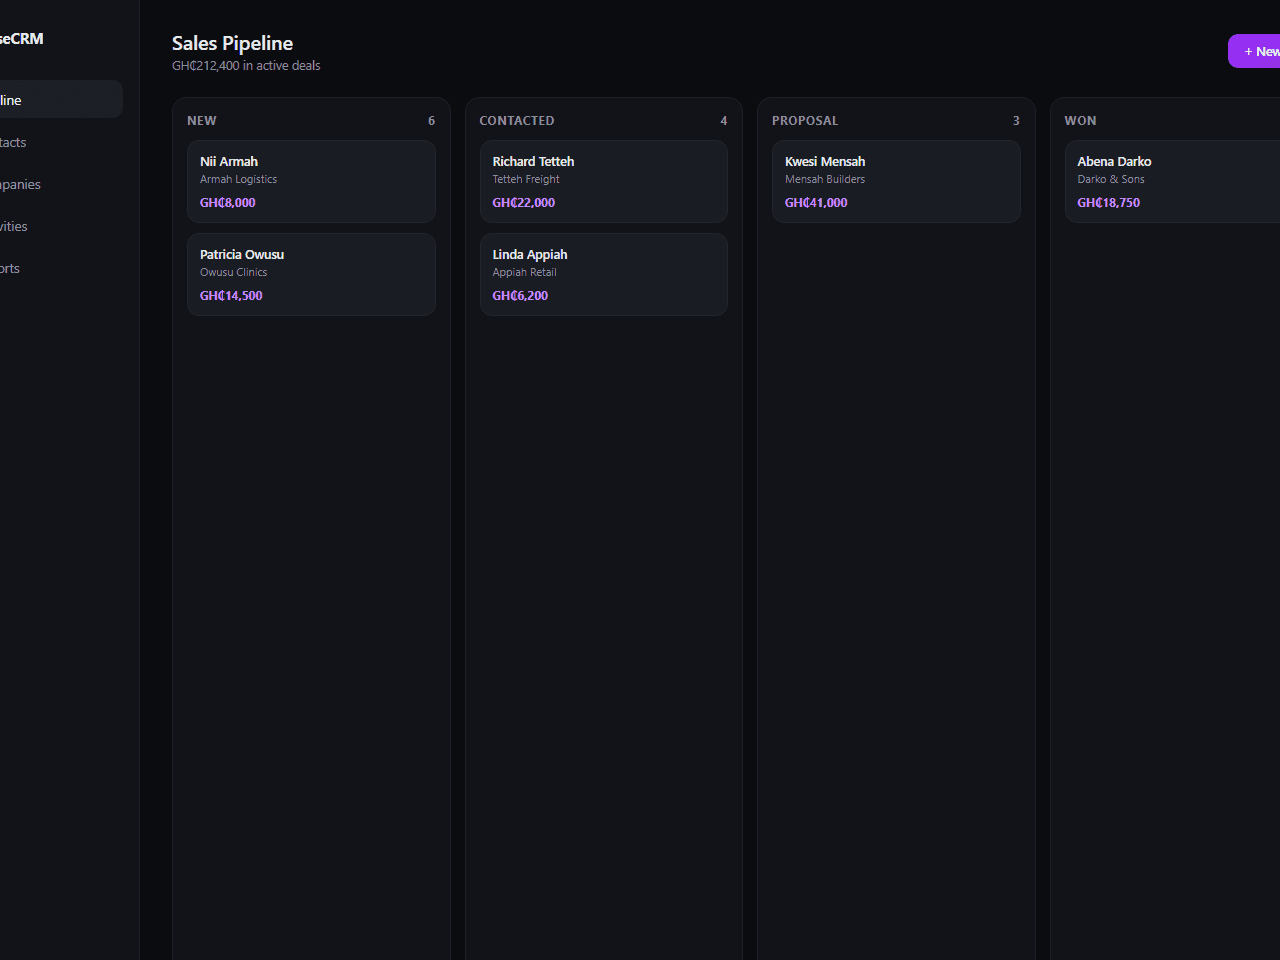
Task: Click the Armah Logistics company name
Action: tap(238, 179)
